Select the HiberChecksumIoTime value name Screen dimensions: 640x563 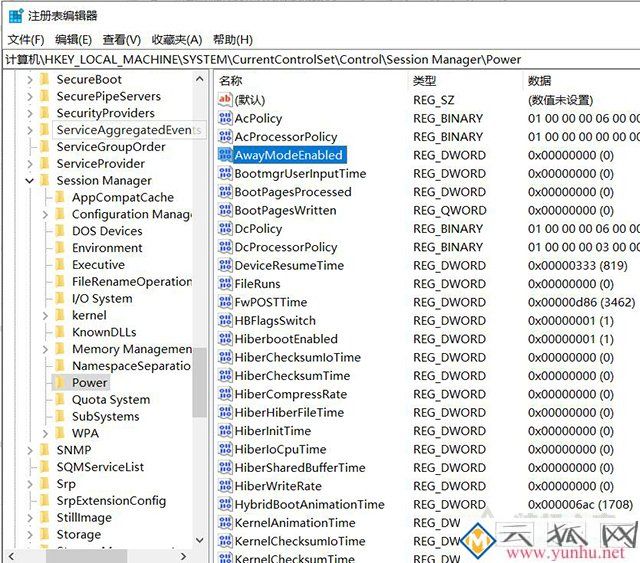click(298, 357)
